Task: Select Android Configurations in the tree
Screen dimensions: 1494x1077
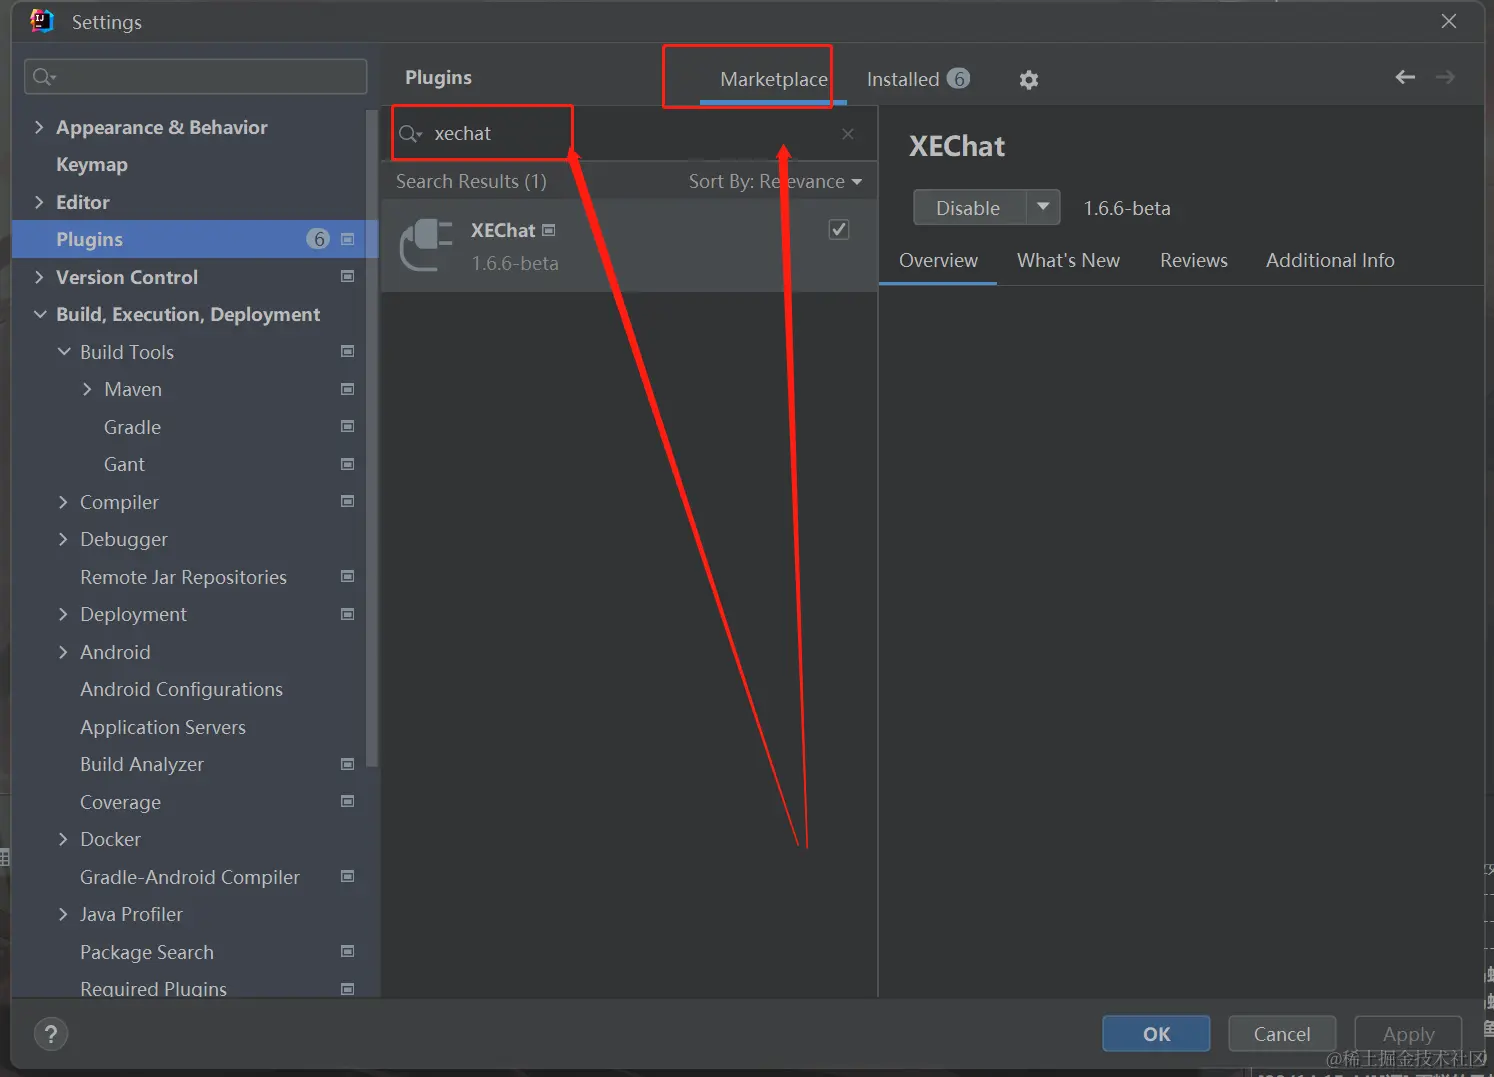Action: (x=181, y=689)
